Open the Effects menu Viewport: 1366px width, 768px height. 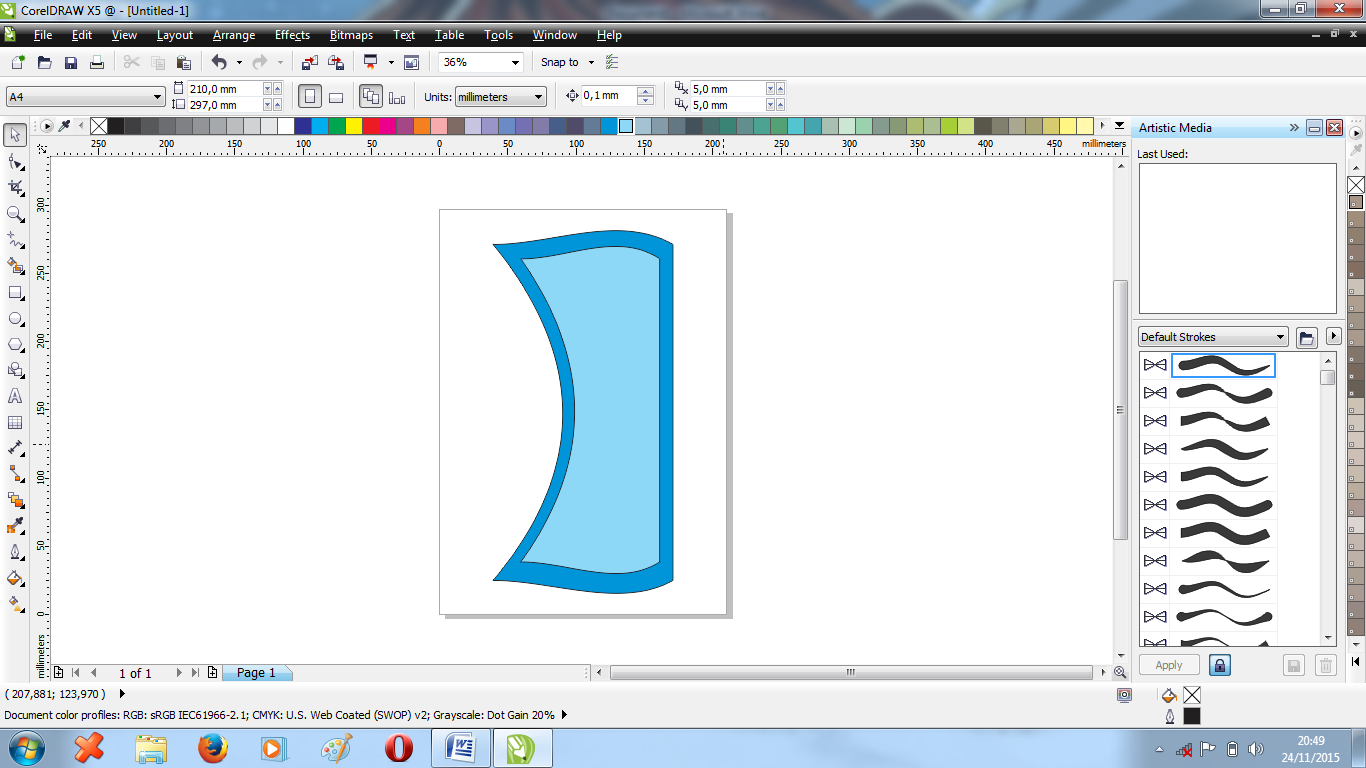pos(292,35)
